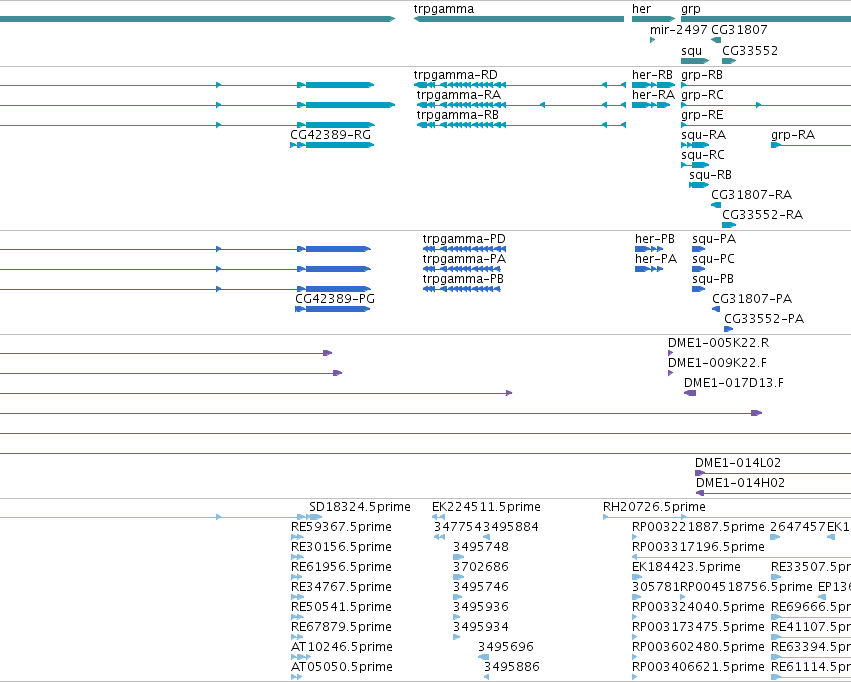Select the RP003221887.5prime EST

point(635,538)
